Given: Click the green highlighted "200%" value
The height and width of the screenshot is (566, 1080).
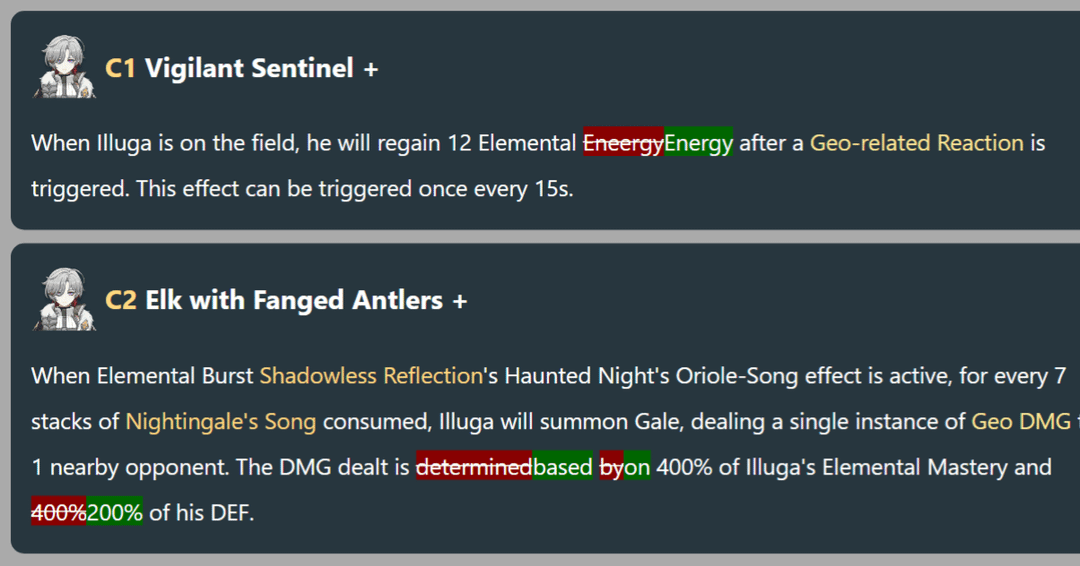Looking at the screenshot, I should pos(114,513).
